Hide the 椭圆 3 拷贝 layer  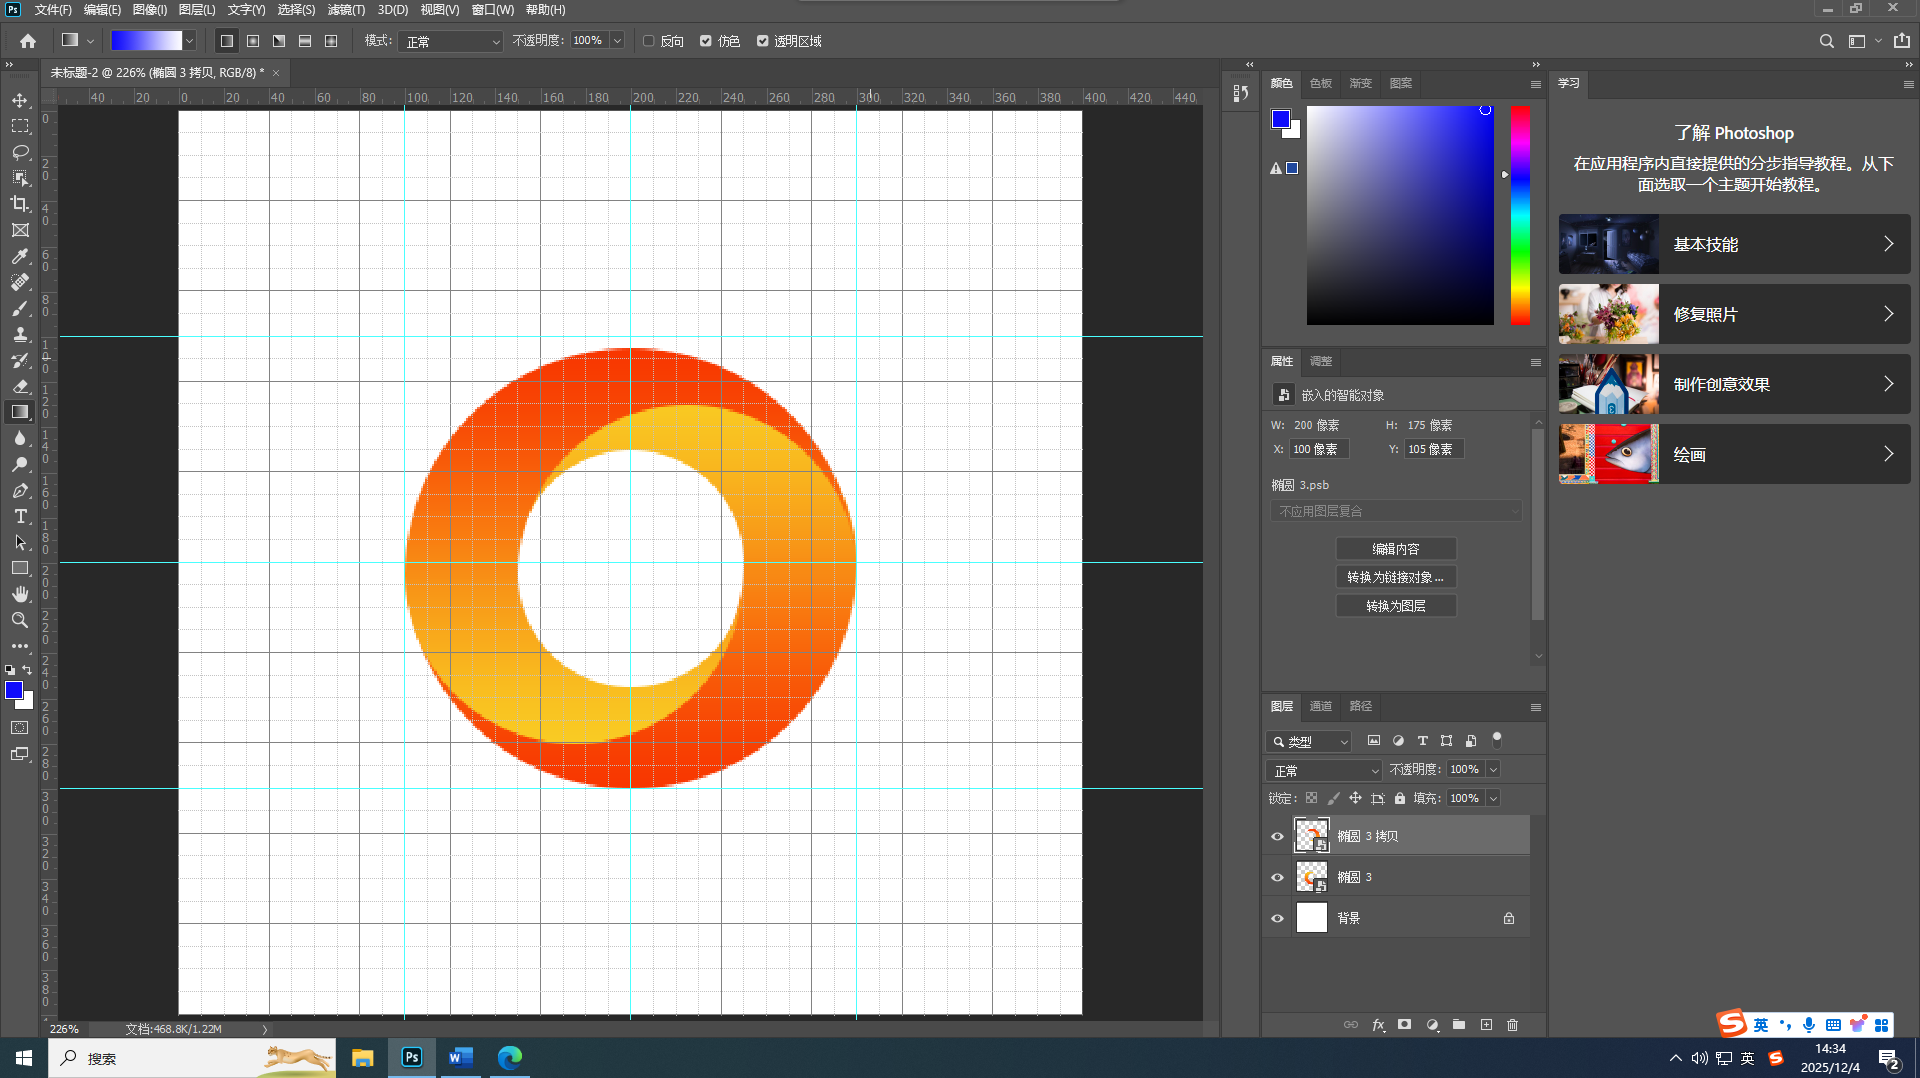coord(1277,836)
